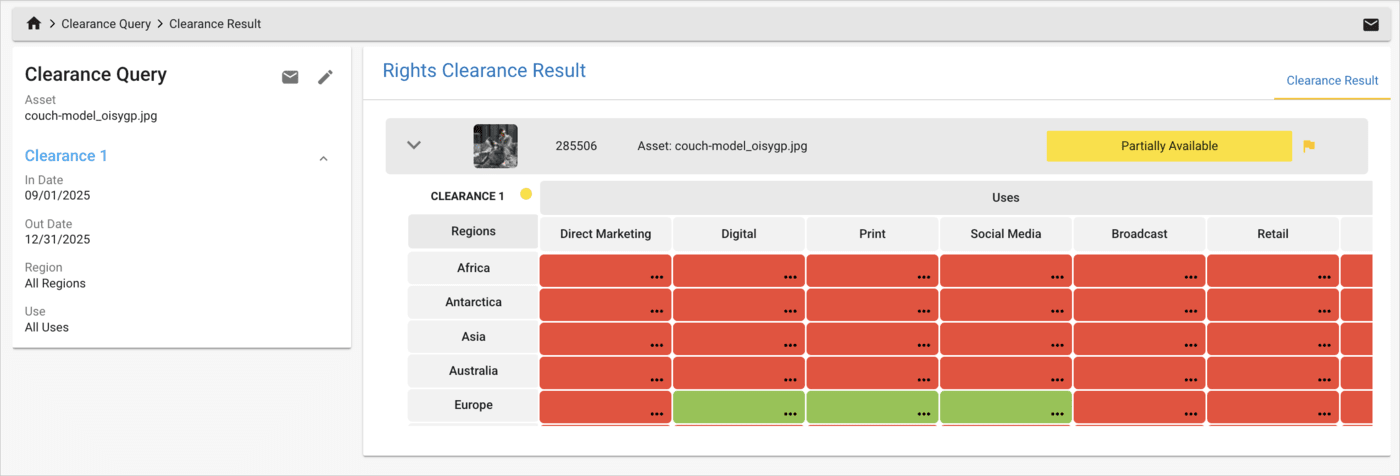Click the yellow flag icon

pos(1309,146)
